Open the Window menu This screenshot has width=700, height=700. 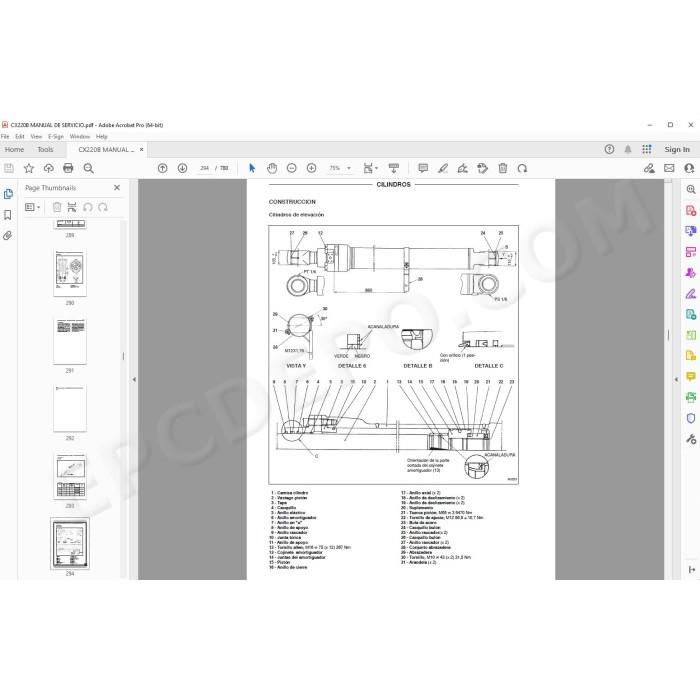[80, 137]
